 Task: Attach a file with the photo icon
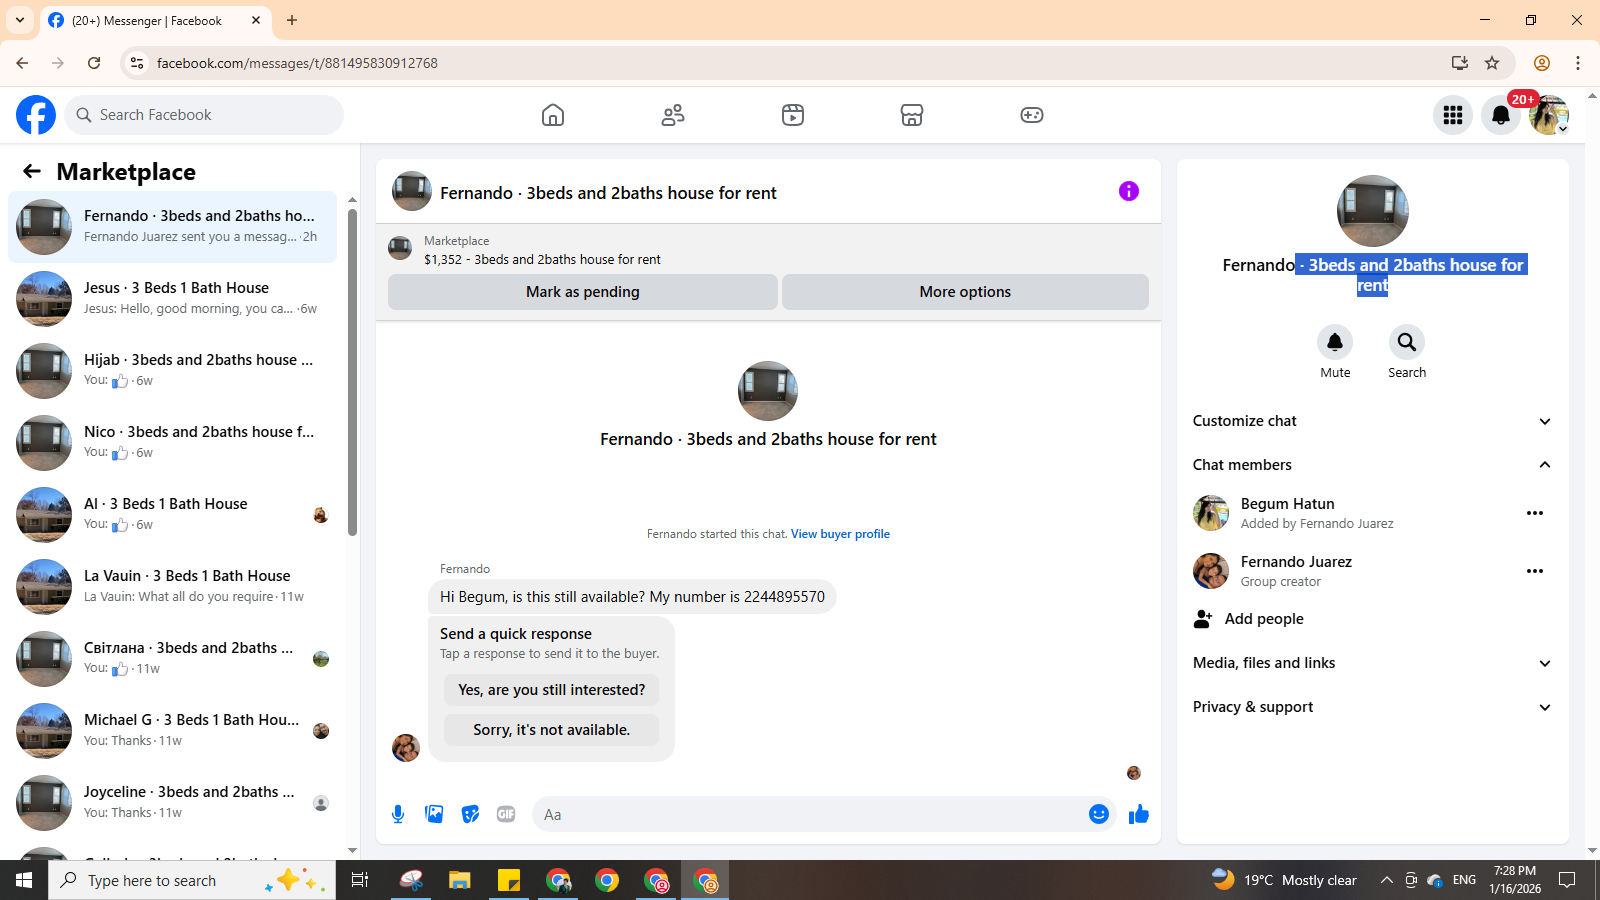point(434,814)
